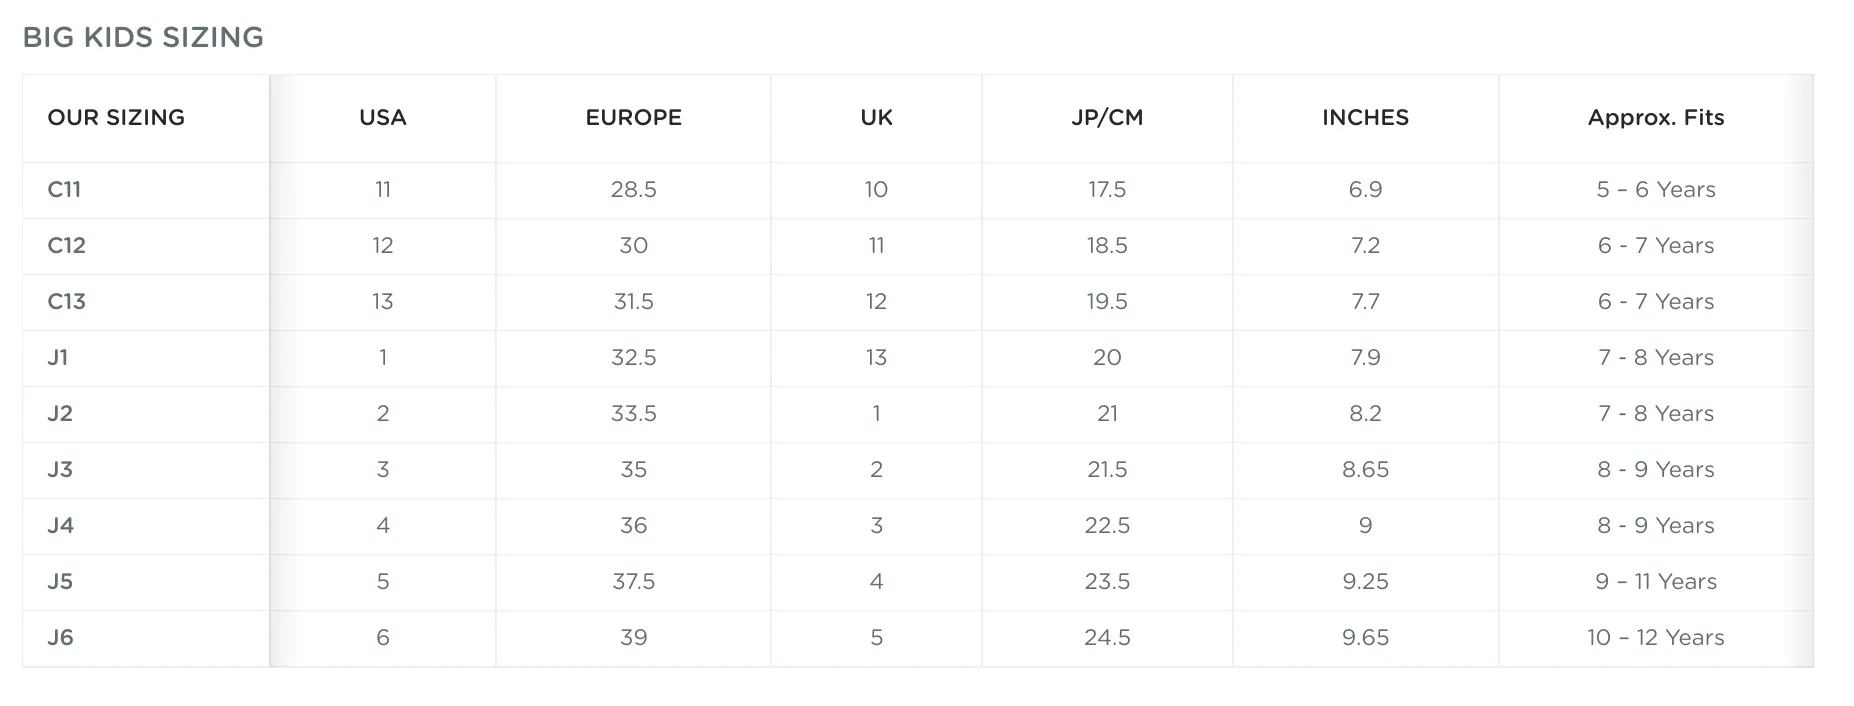Click the BIG KIDS SIZING heading

point(143,37)
